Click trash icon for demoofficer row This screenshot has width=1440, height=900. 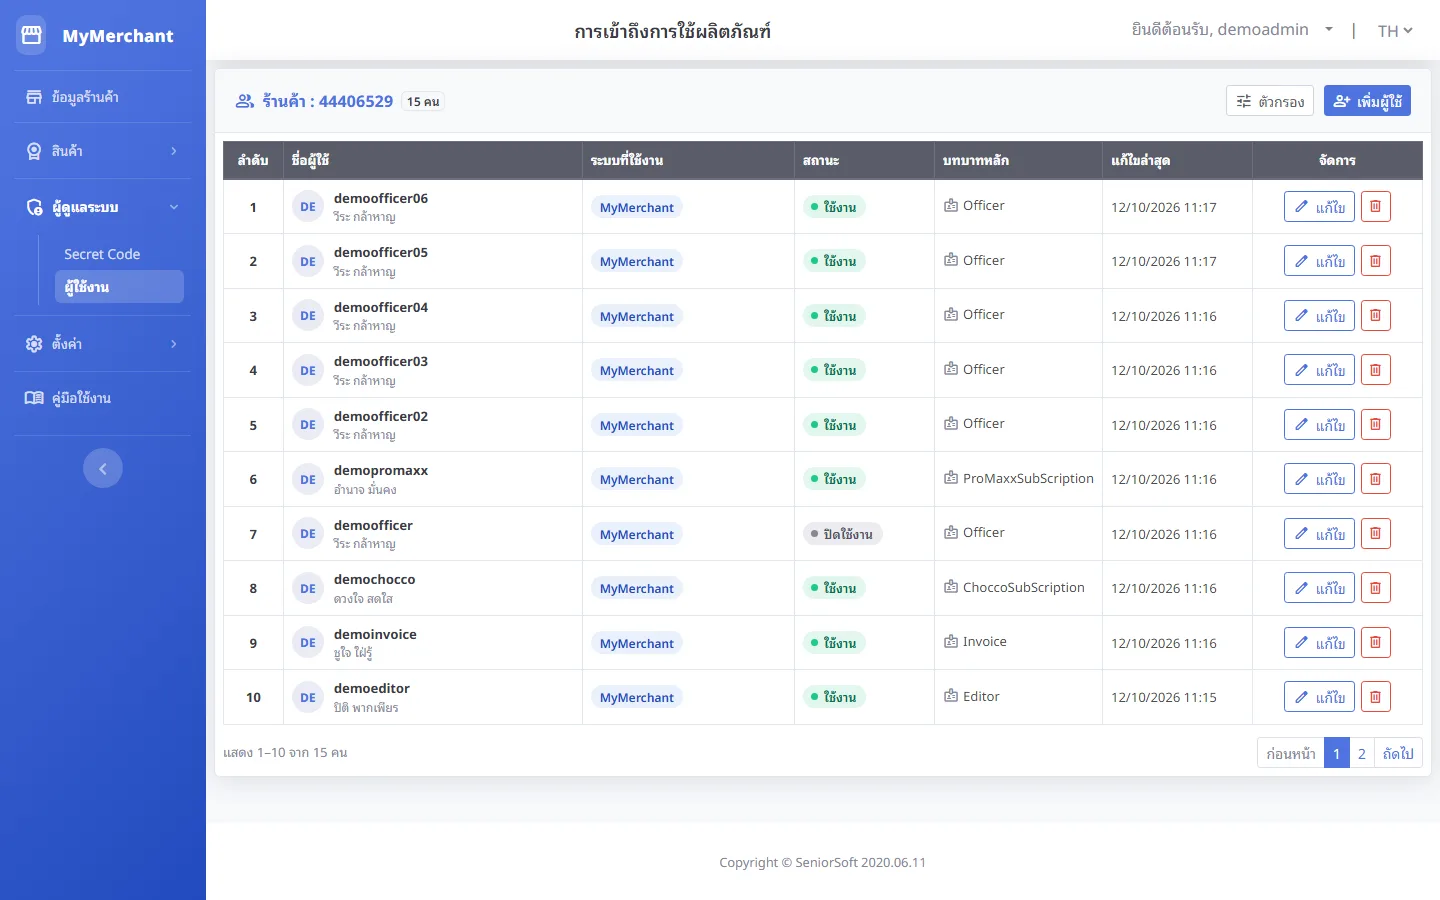point(1375,534)
